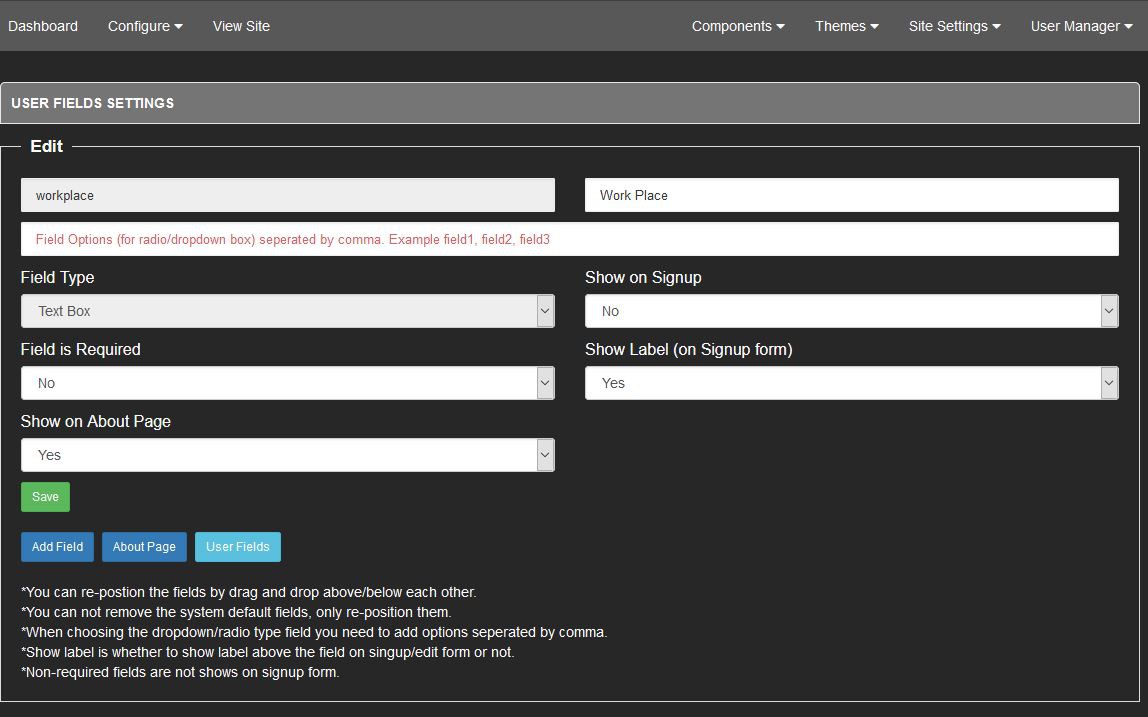The width and height of the screenshot is (1148, 717).
Task: Open the Components dropdown menu
Action: tap(737, 26)
